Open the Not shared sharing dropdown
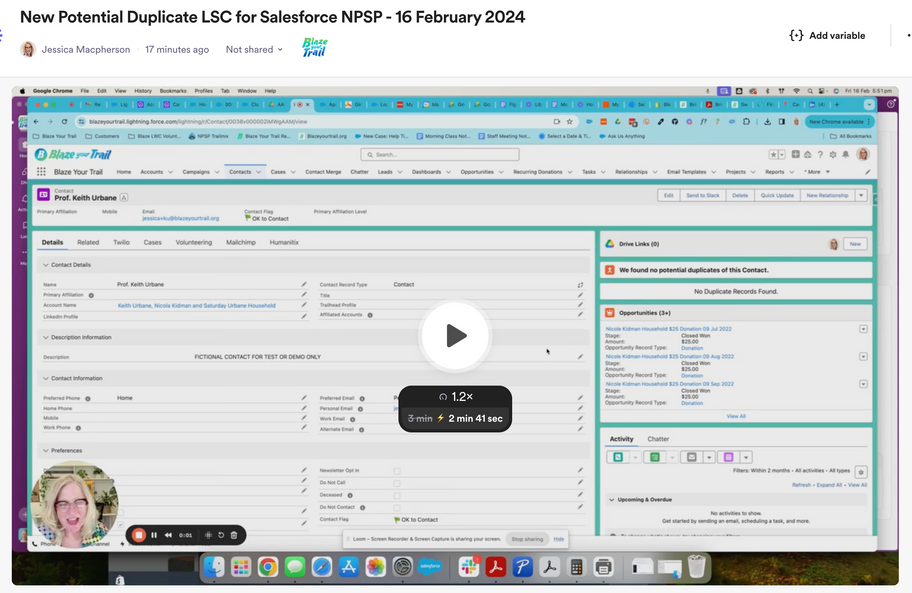This screenshot has width=912, height=593. (254, 49)
